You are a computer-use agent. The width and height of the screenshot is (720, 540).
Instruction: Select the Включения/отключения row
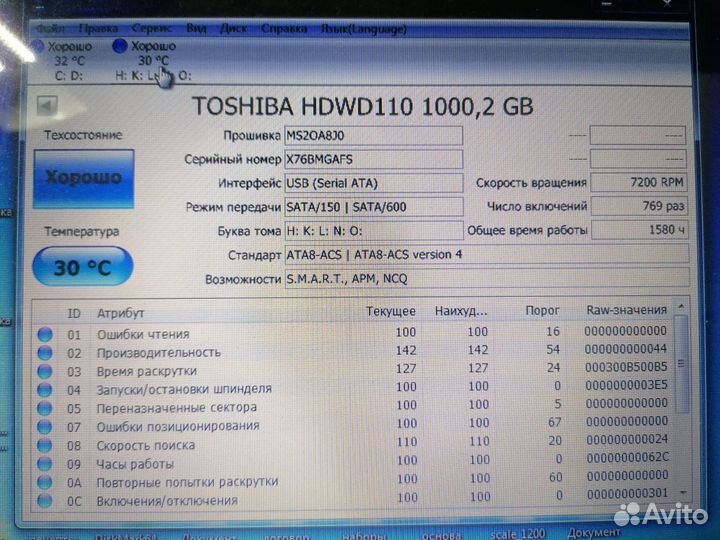(x=353, y=498)
